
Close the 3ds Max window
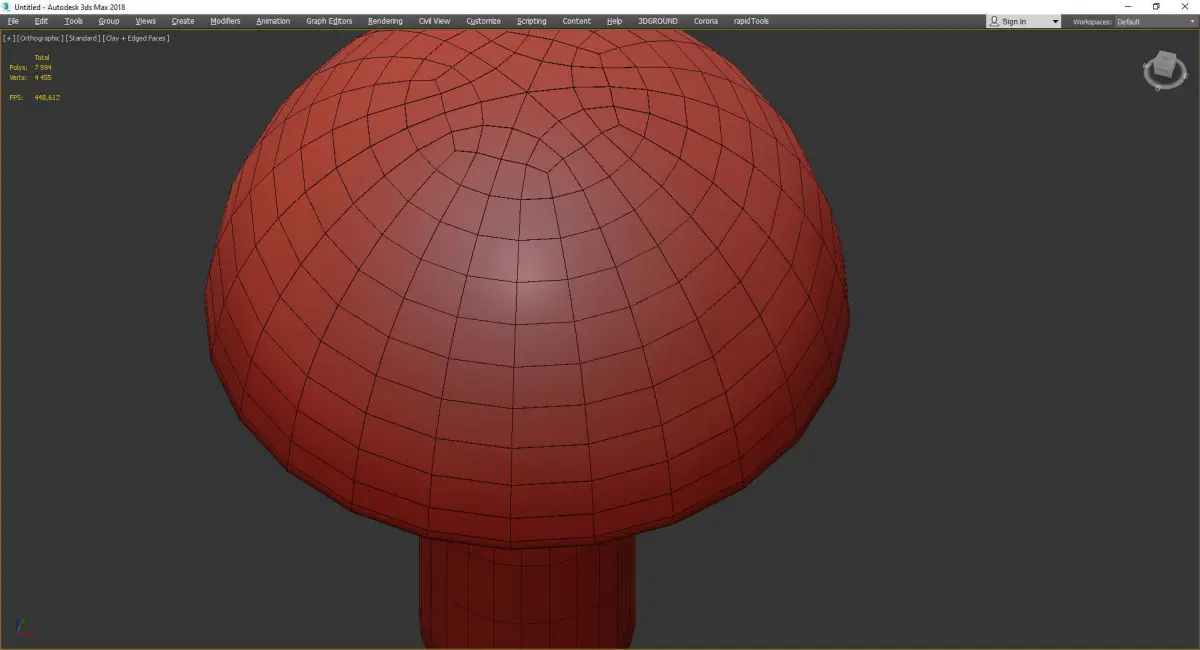[1185, 7]
